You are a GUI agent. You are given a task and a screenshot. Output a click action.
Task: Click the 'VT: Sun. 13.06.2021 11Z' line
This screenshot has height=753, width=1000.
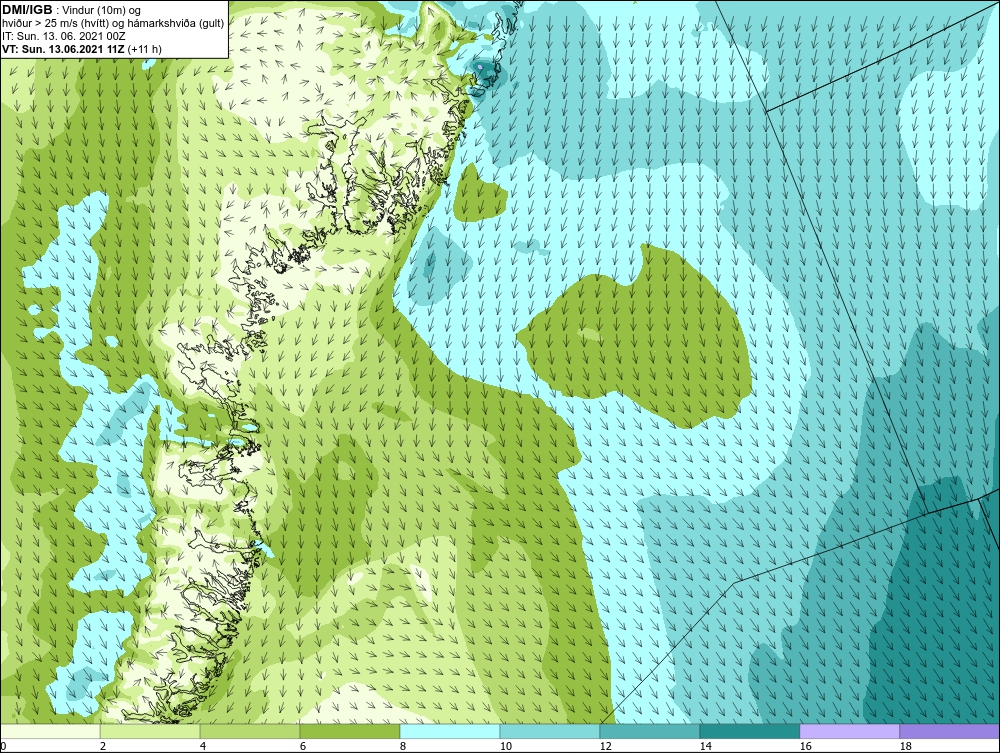coord(64,49)
